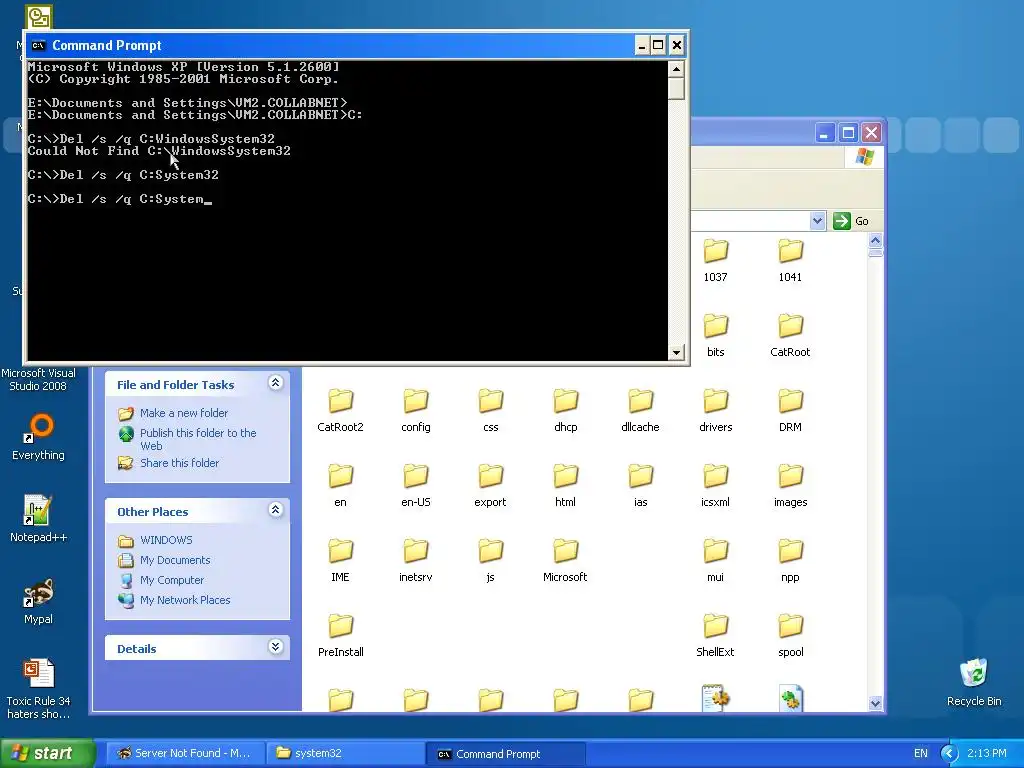
Task: Click Publish this folder to the Web
Action: click(x=198, y=440)
